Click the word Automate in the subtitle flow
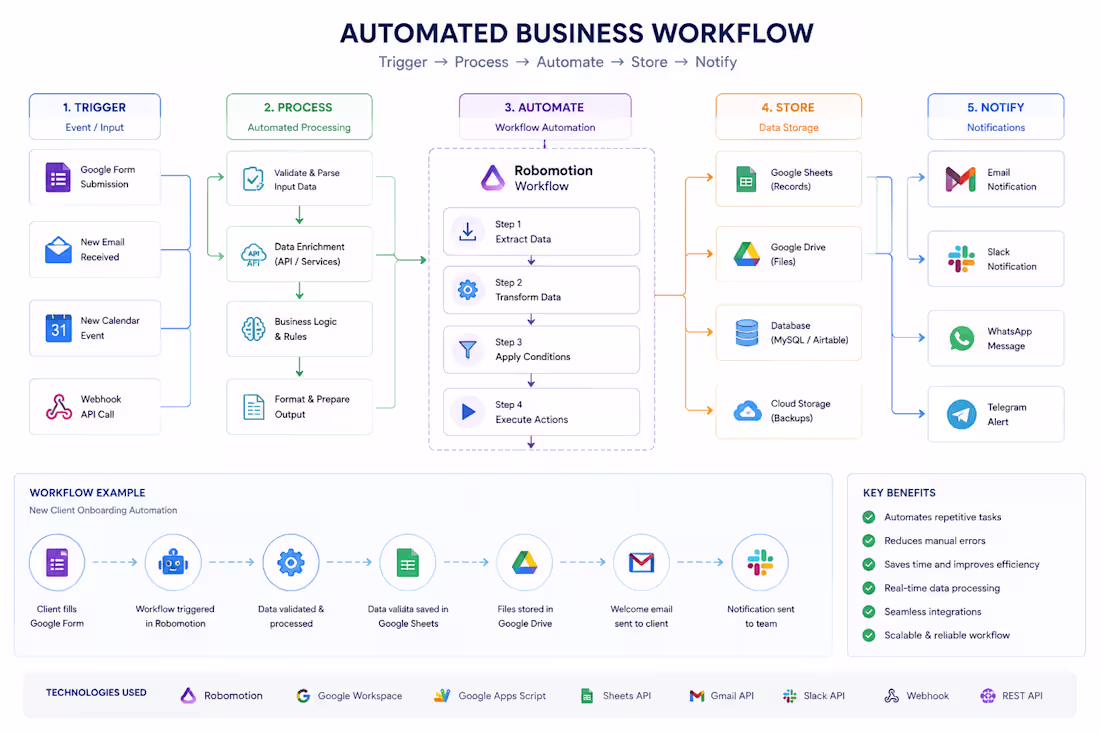 570,62
